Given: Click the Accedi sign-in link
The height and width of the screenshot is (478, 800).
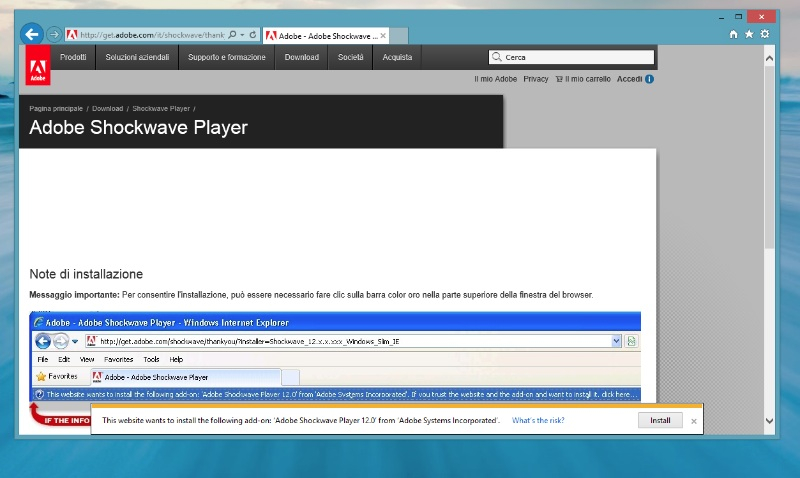Looking at the screenshot, I should point(629,78).
